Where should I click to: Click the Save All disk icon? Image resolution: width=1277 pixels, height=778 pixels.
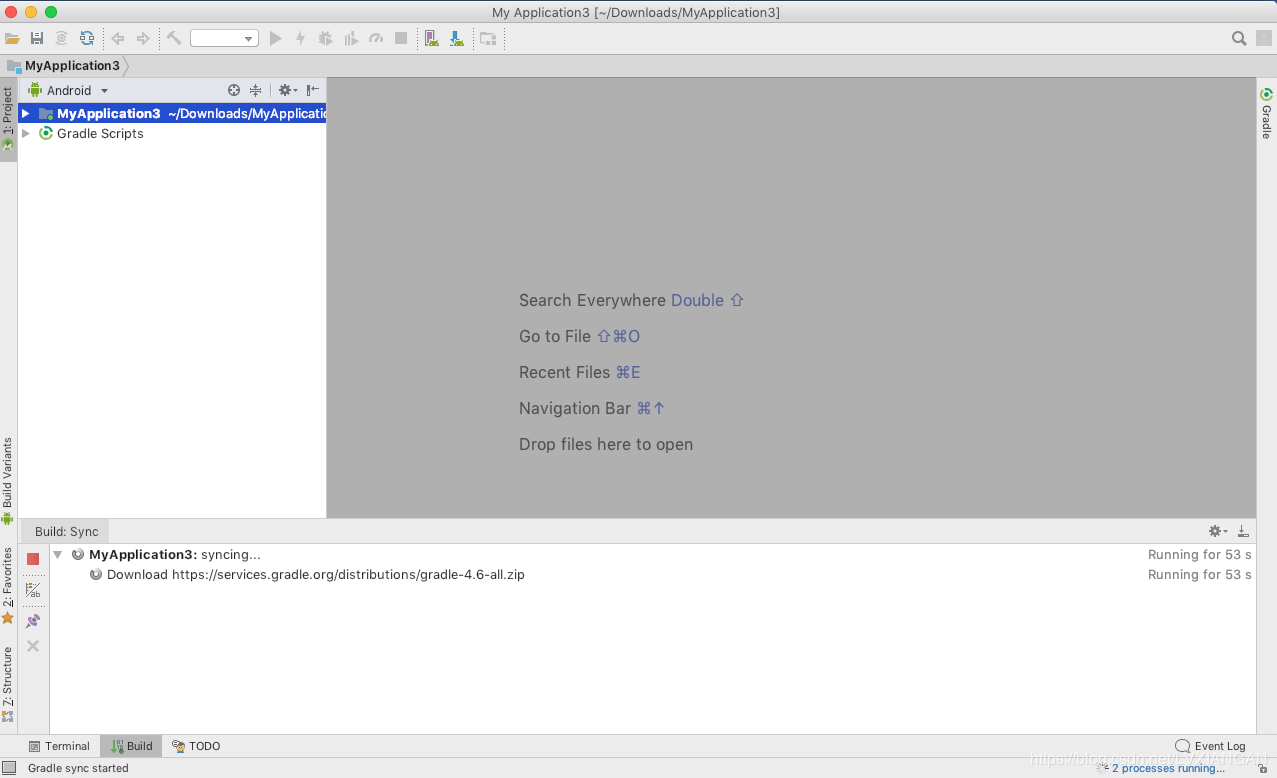point(37,38)
